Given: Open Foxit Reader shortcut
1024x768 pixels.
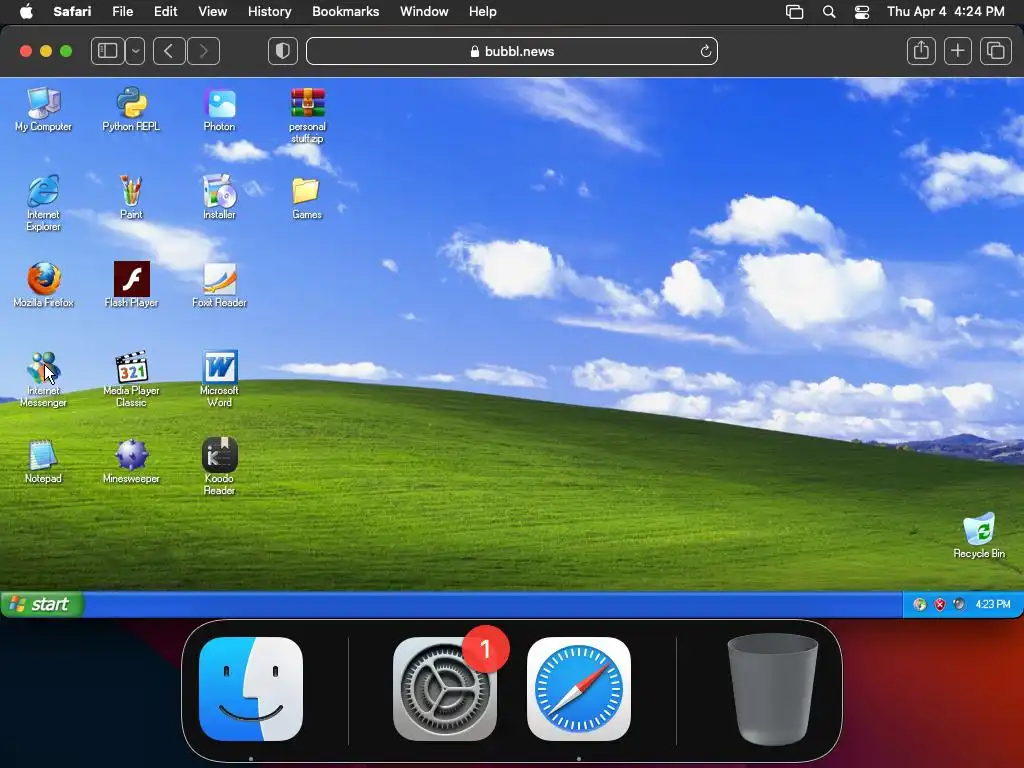Looking at the screenshot, I should click(219, 285).
